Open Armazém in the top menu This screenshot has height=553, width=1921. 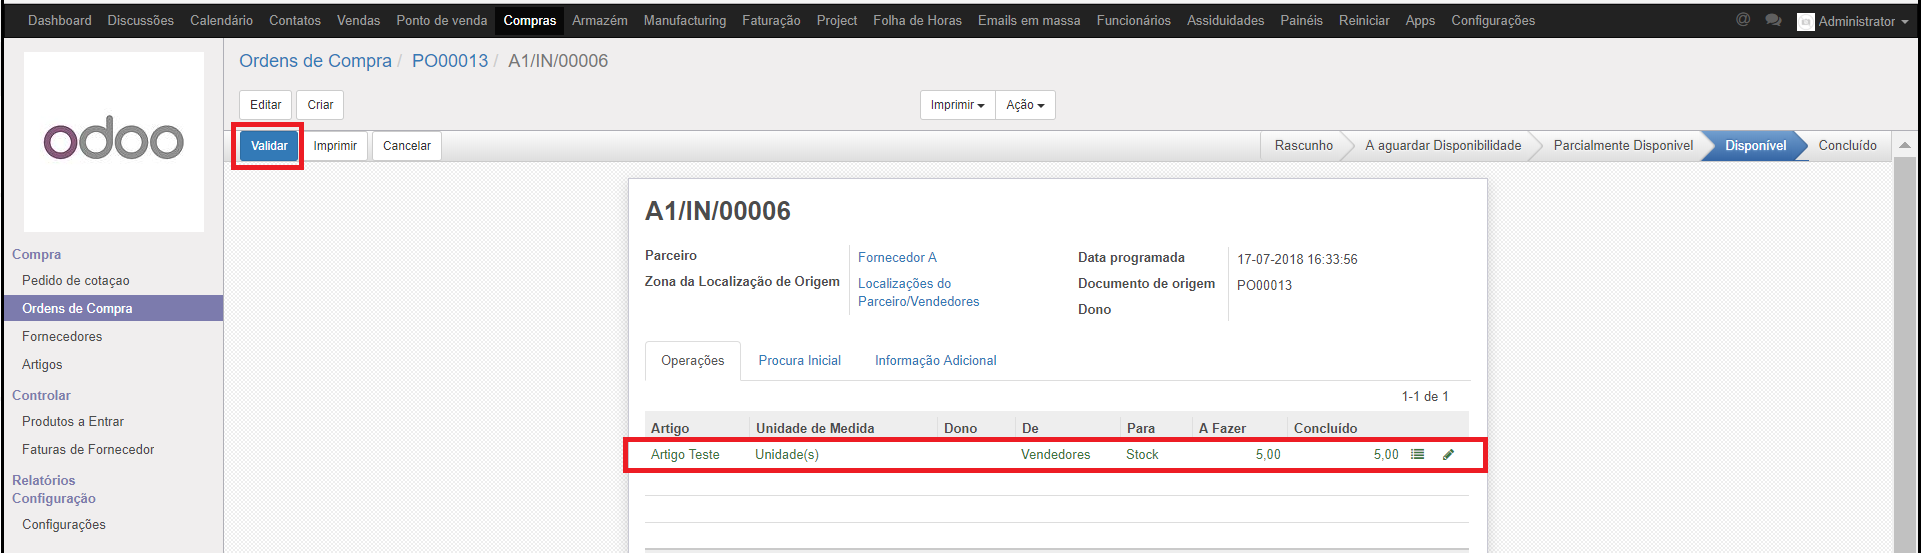pyautogui.click(x=599, y=20)
